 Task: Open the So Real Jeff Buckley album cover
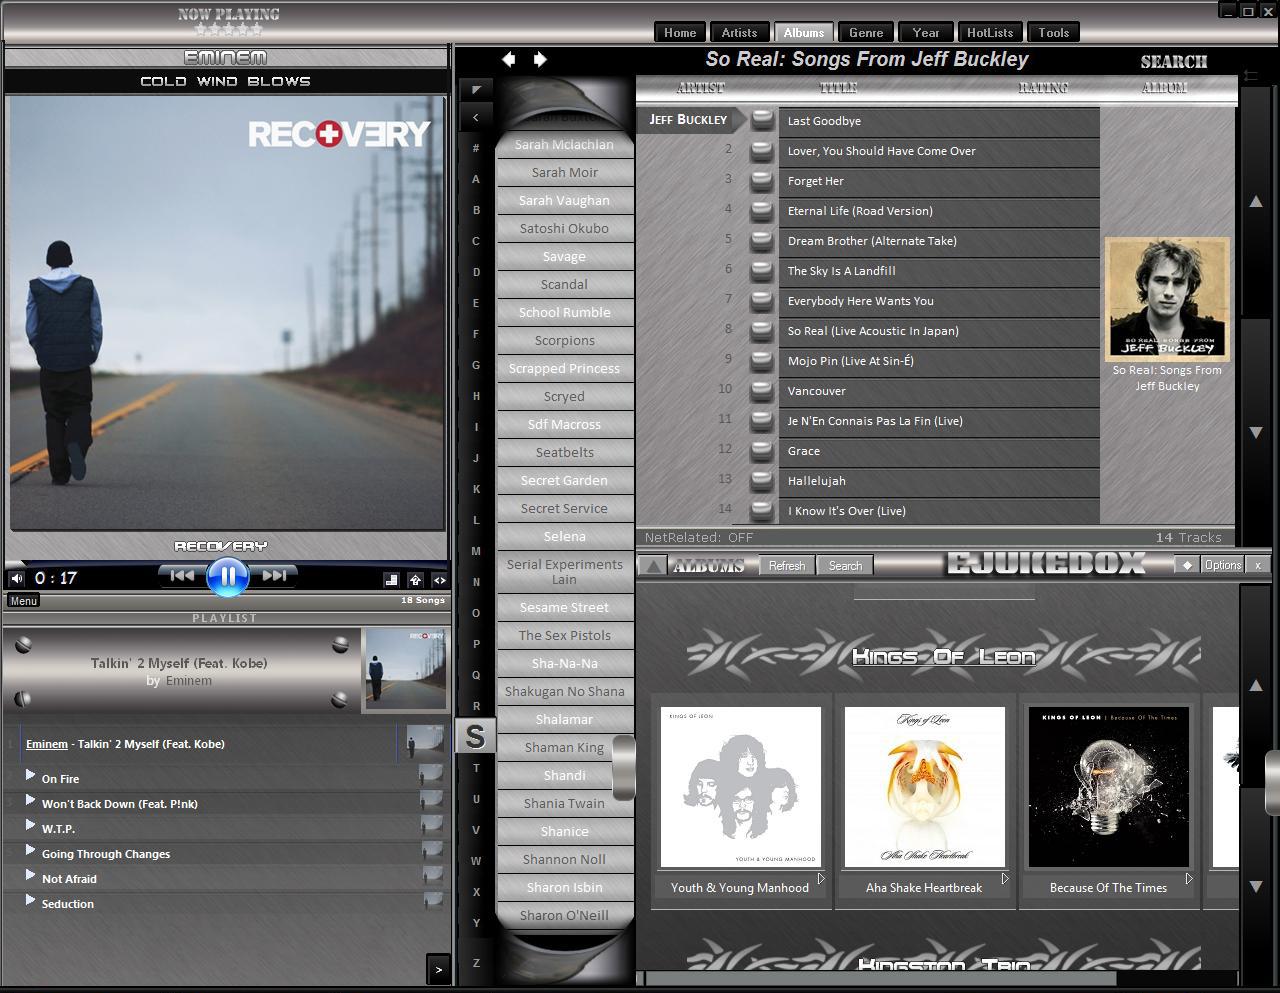coord(1167,299)
